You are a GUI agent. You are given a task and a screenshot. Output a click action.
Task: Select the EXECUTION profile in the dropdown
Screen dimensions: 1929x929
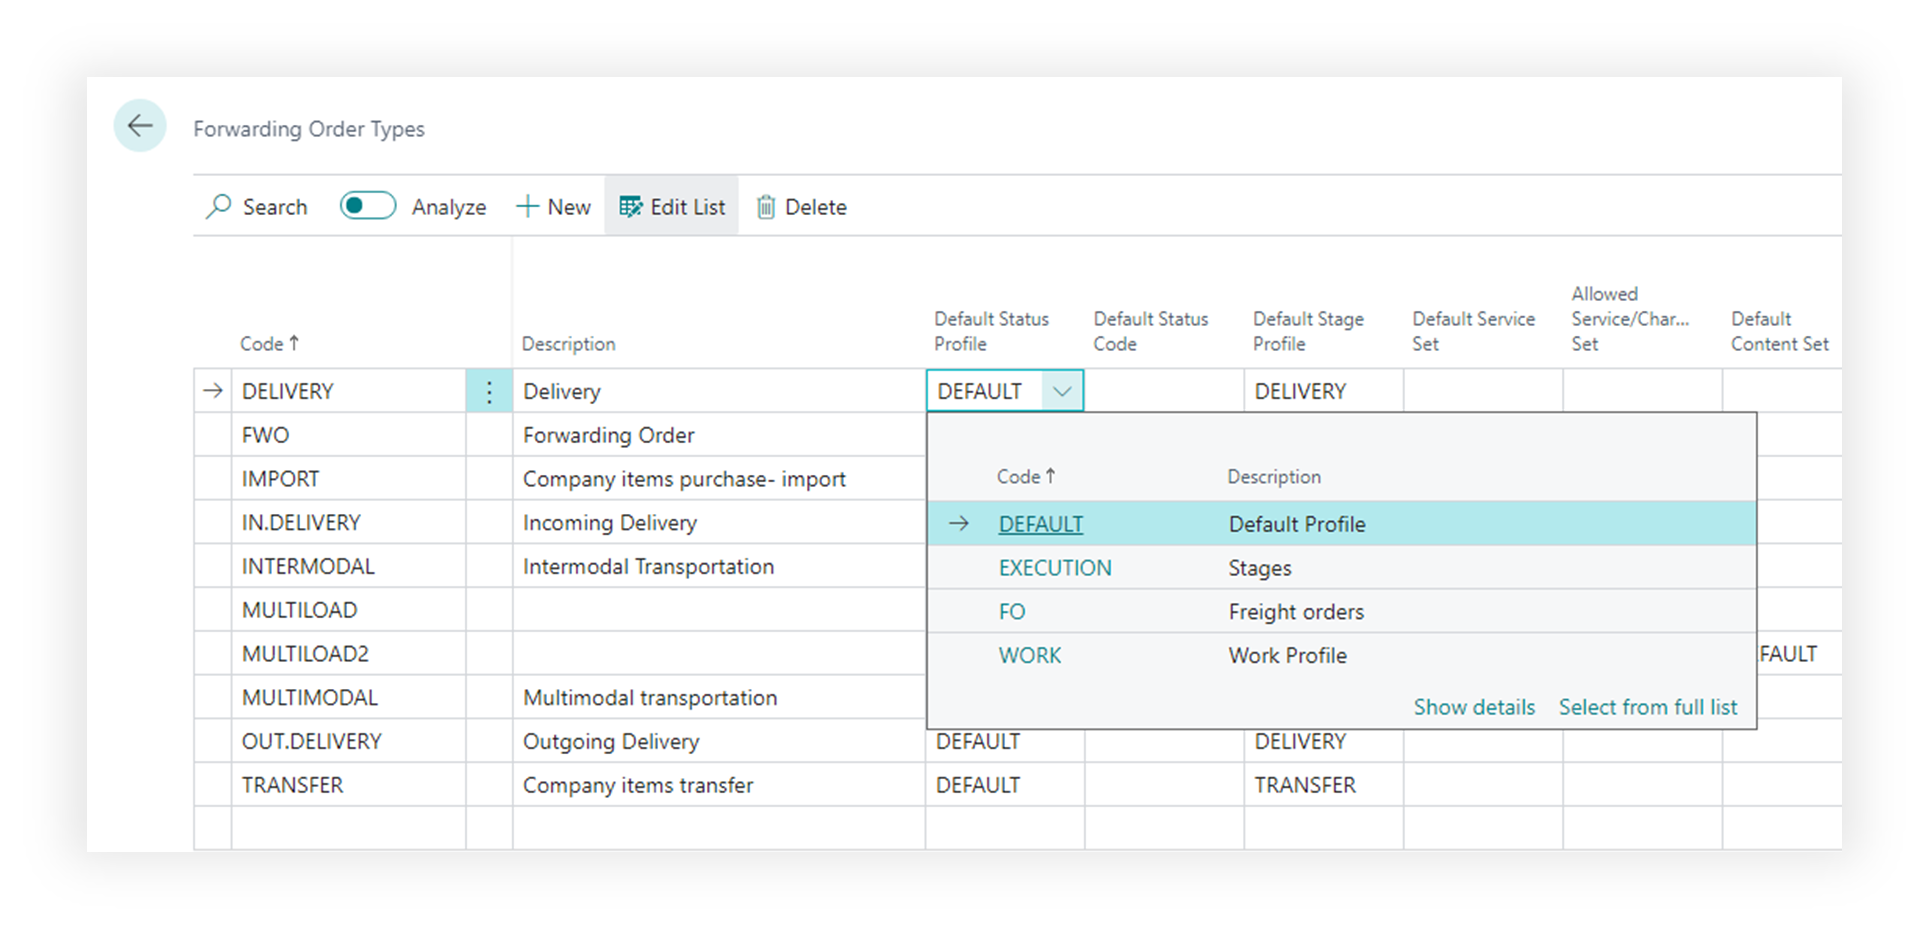click(x=1054, y=568)
